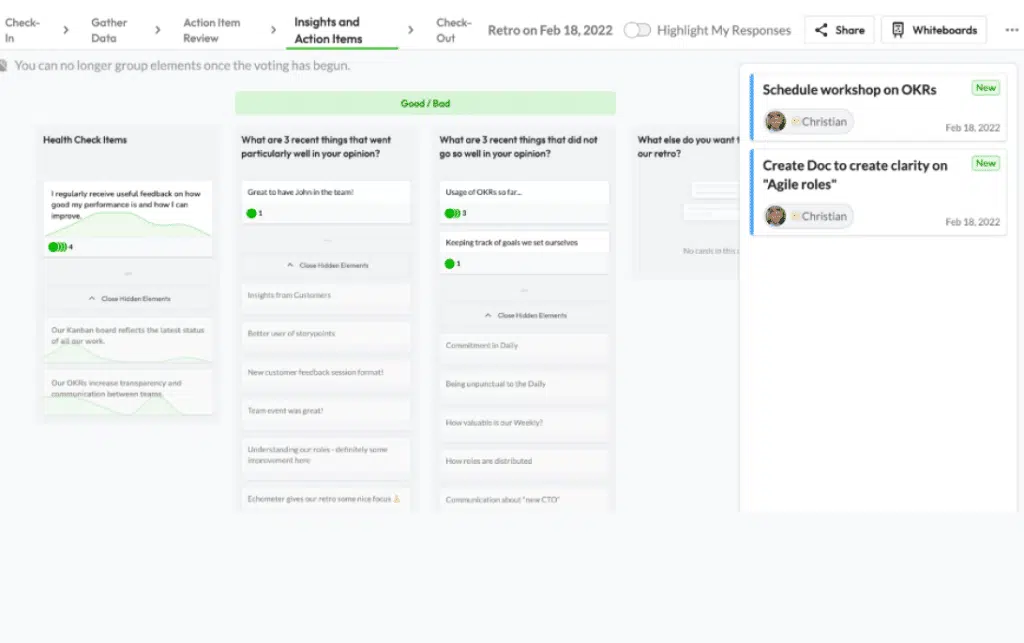The height and width of the screenshot is (643, 1024).
Task: Select 'Our Kanban board reflects' card
Action: (128, 340)
